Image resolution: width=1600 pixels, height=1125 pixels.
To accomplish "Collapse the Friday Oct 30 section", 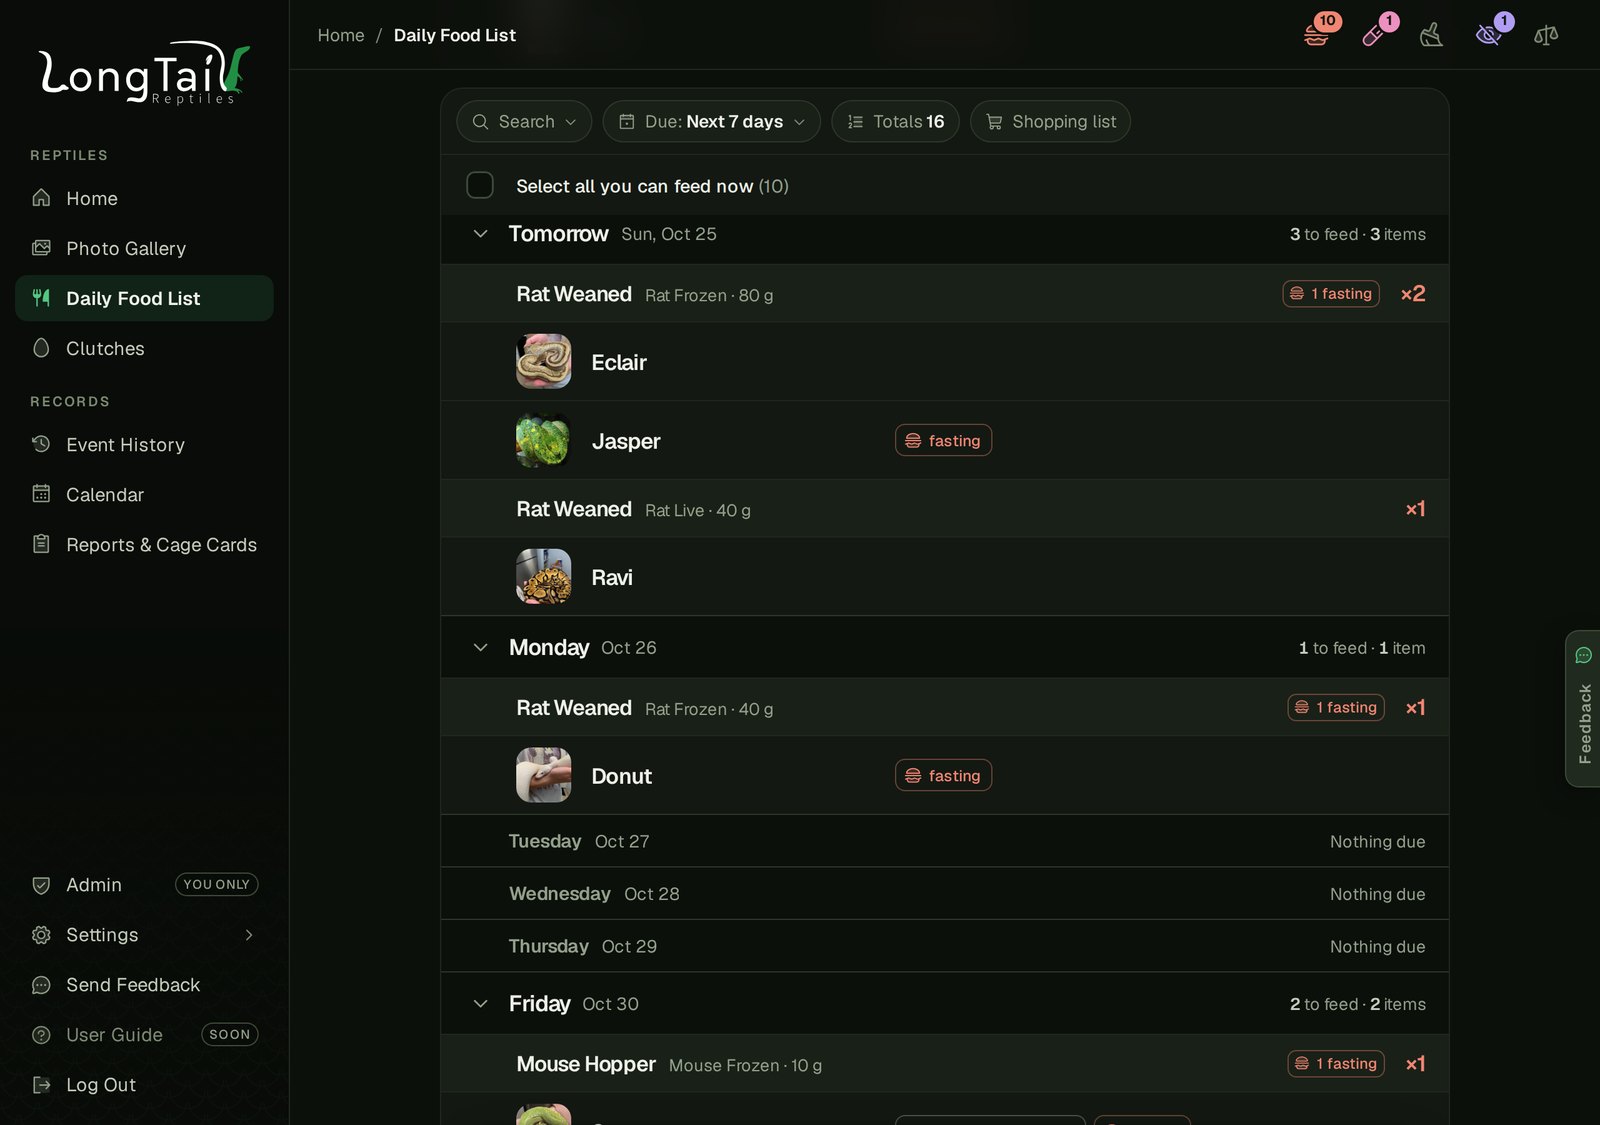I will coord(481,1004).
